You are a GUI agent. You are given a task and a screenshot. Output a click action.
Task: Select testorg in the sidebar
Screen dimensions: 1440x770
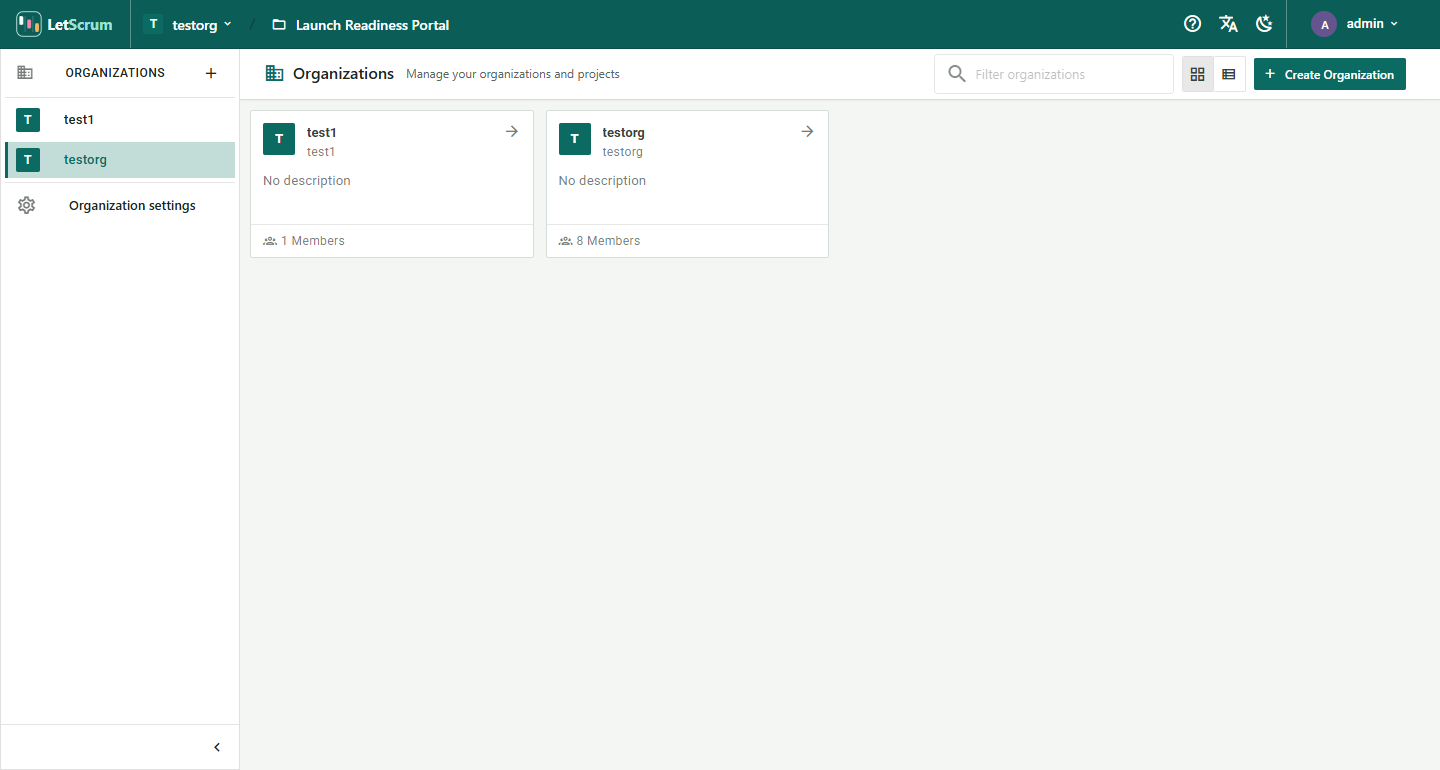120,160
